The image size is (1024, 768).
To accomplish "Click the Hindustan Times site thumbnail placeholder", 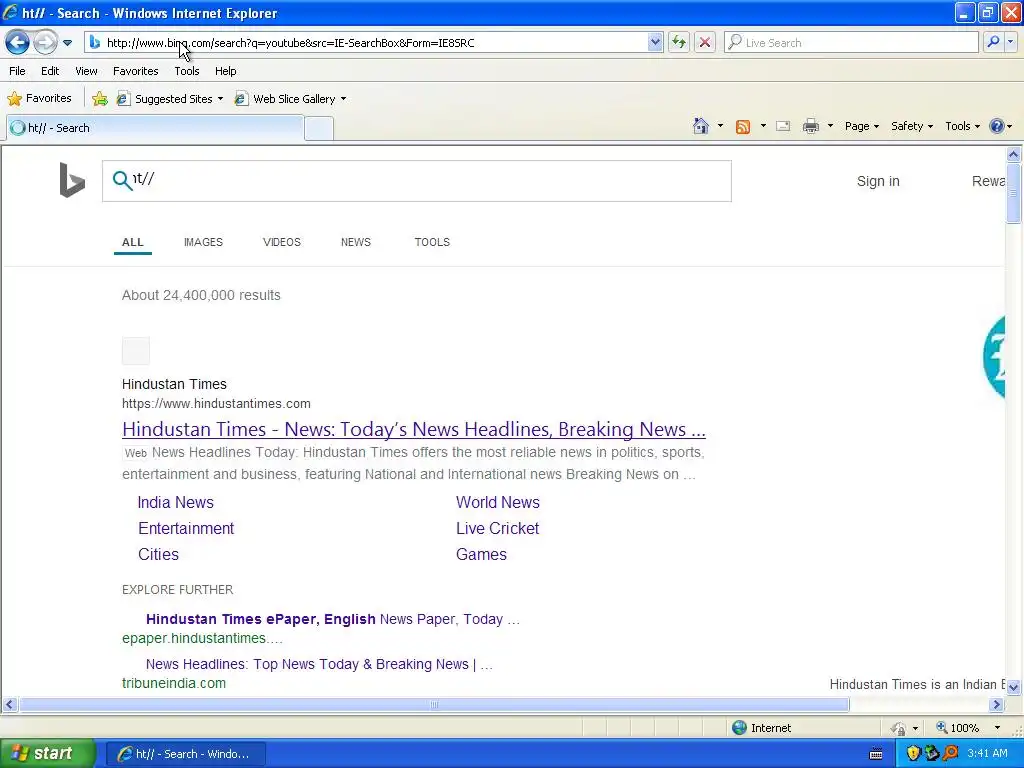I will pos(136,351).
